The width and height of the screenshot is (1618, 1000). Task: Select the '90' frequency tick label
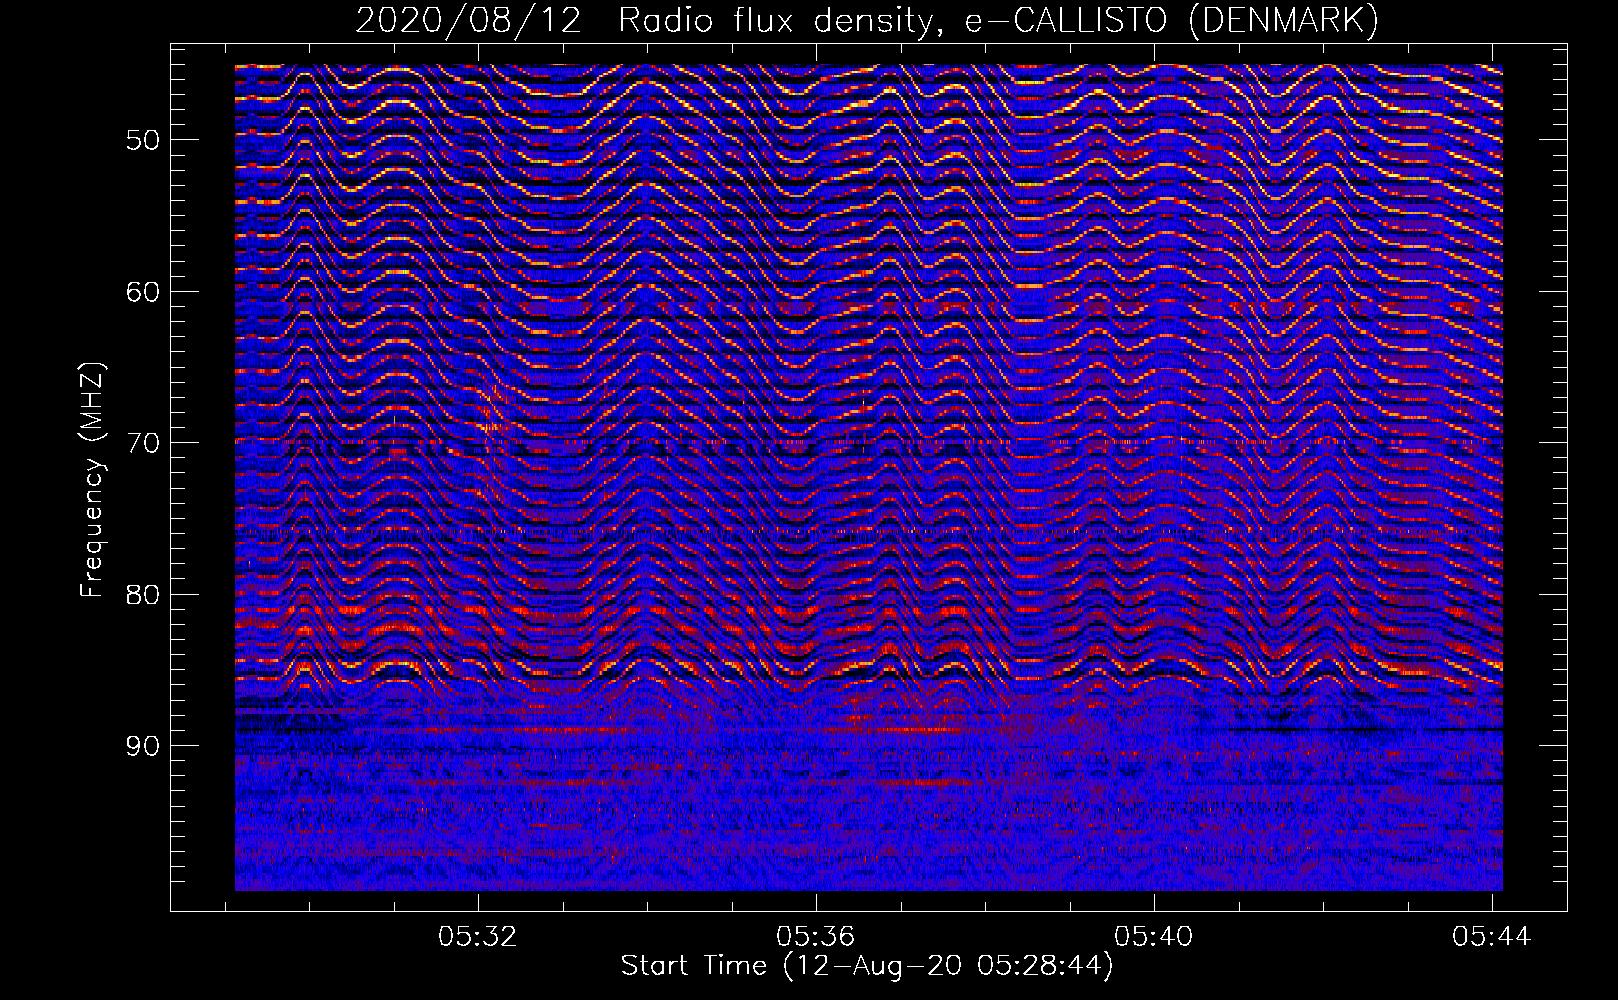coord(143,747)
